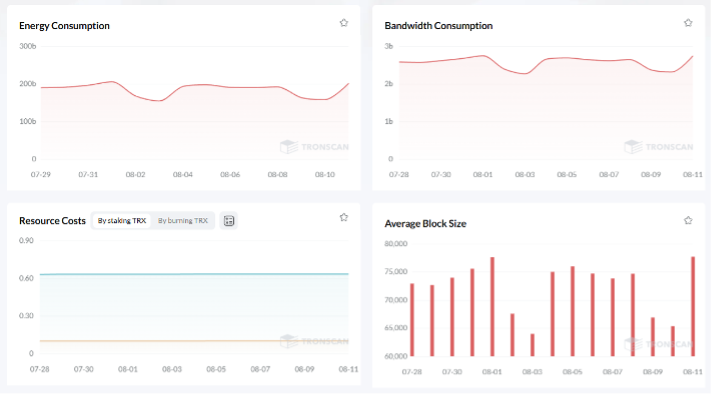Select the By staking TRX option

coord(122,221)
